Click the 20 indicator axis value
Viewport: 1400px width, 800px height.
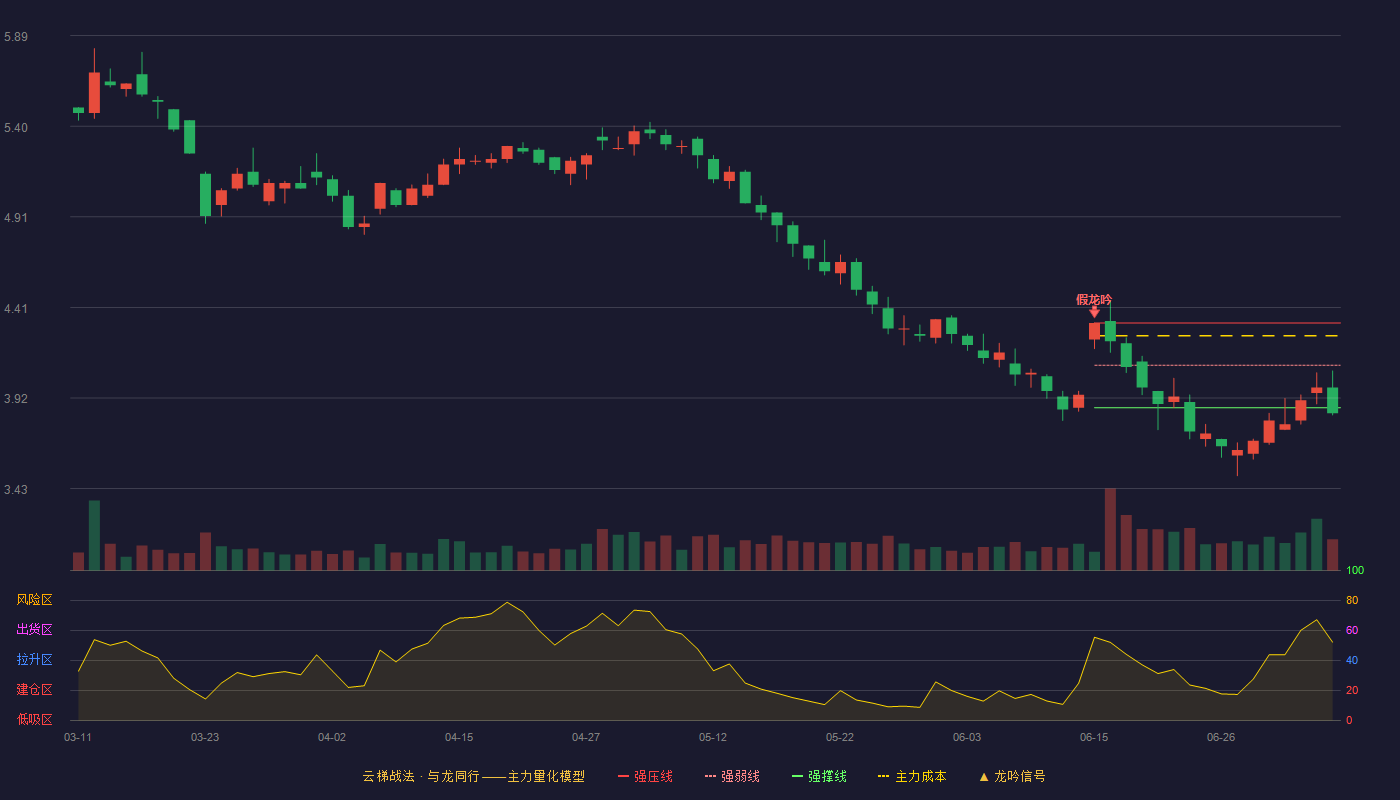pos(1352,690)
